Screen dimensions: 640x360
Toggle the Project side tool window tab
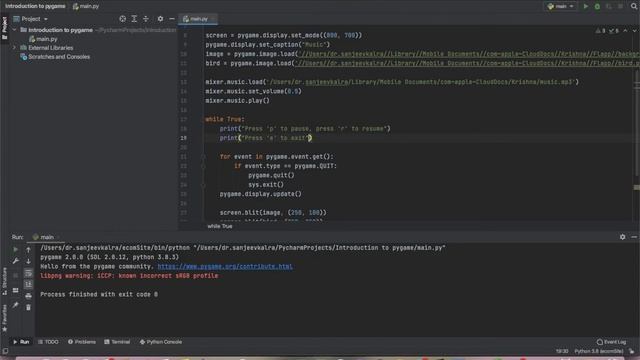[x=4, y=28]
